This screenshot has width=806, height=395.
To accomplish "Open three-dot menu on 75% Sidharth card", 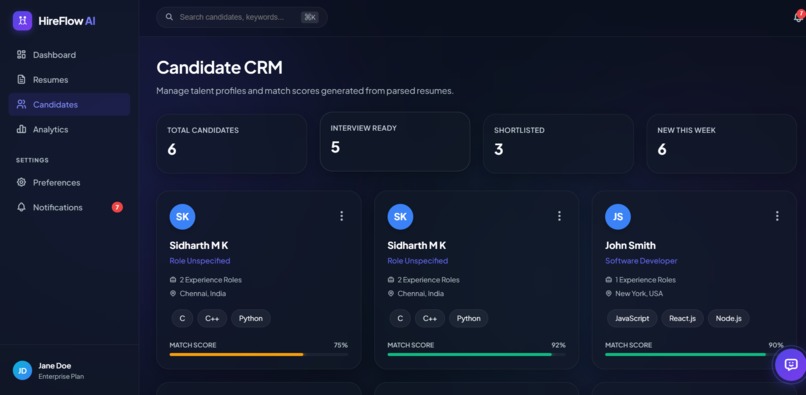I will 341,216.
